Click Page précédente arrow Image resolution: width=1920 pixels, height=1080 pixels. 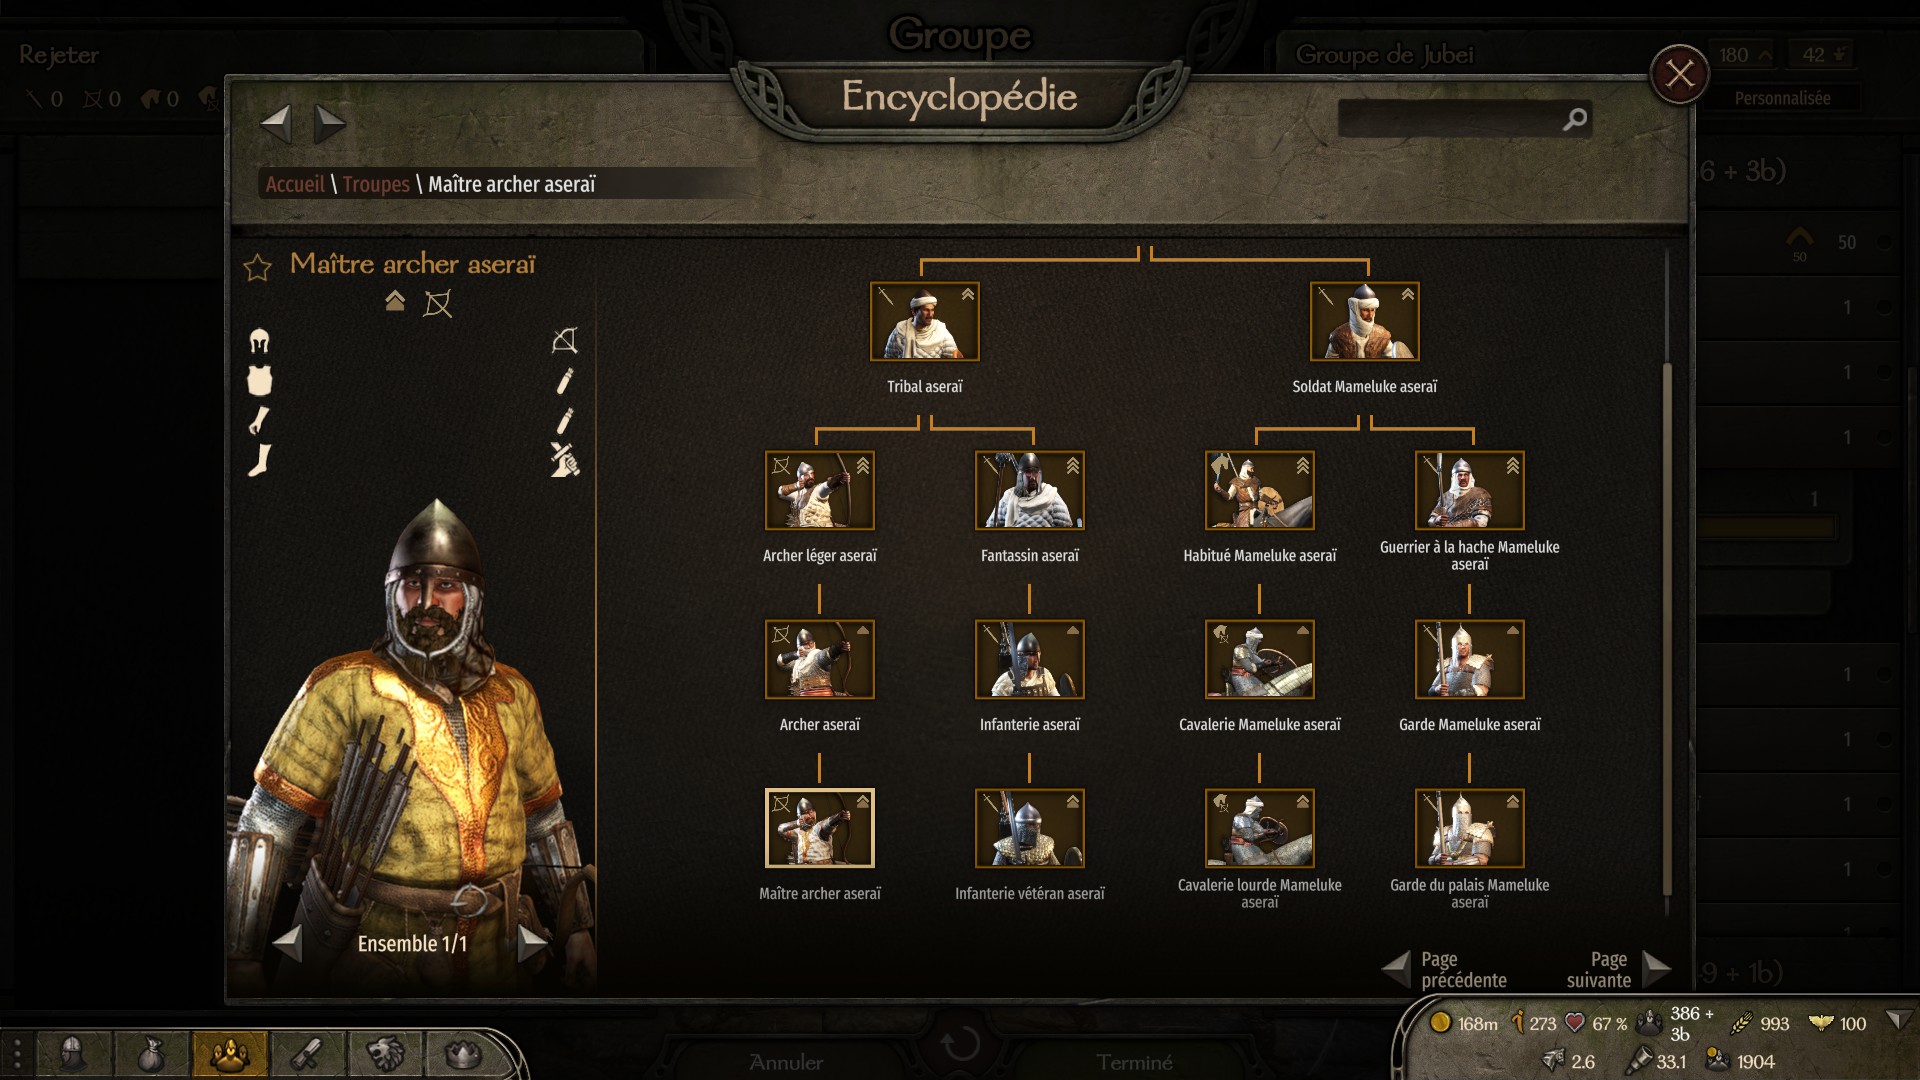pos(1397,968)
